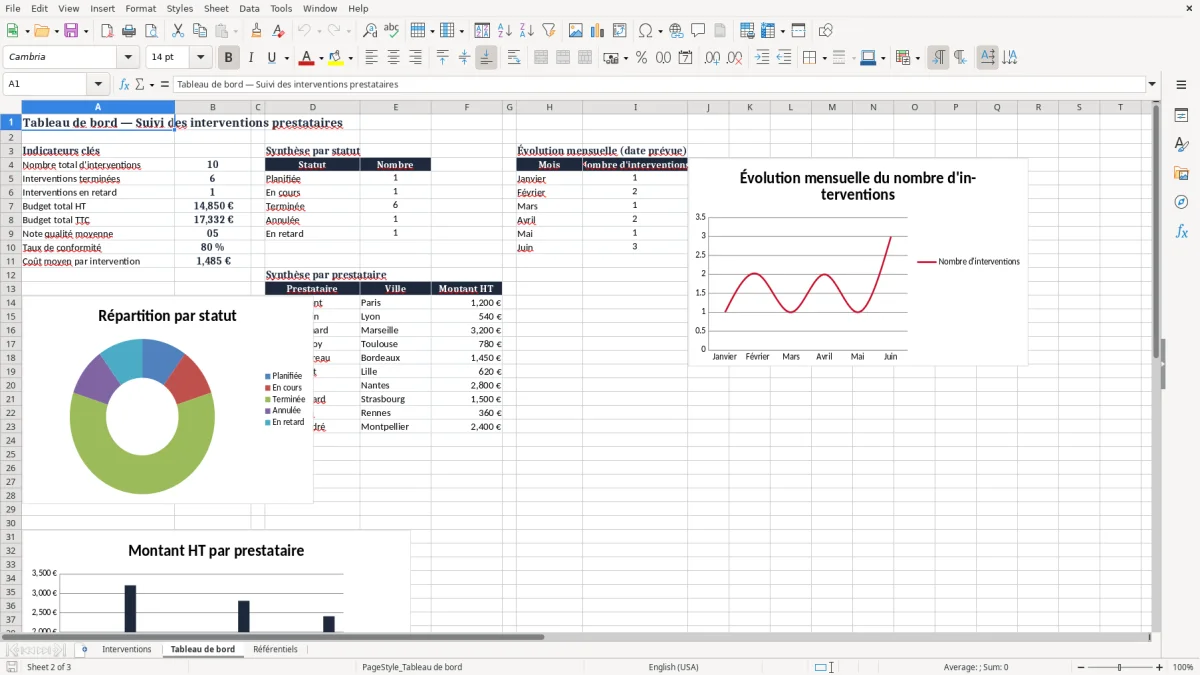Open the Sheet menu
The width and height of the screenshot is (1200, 675).
(x=216, y=8)
